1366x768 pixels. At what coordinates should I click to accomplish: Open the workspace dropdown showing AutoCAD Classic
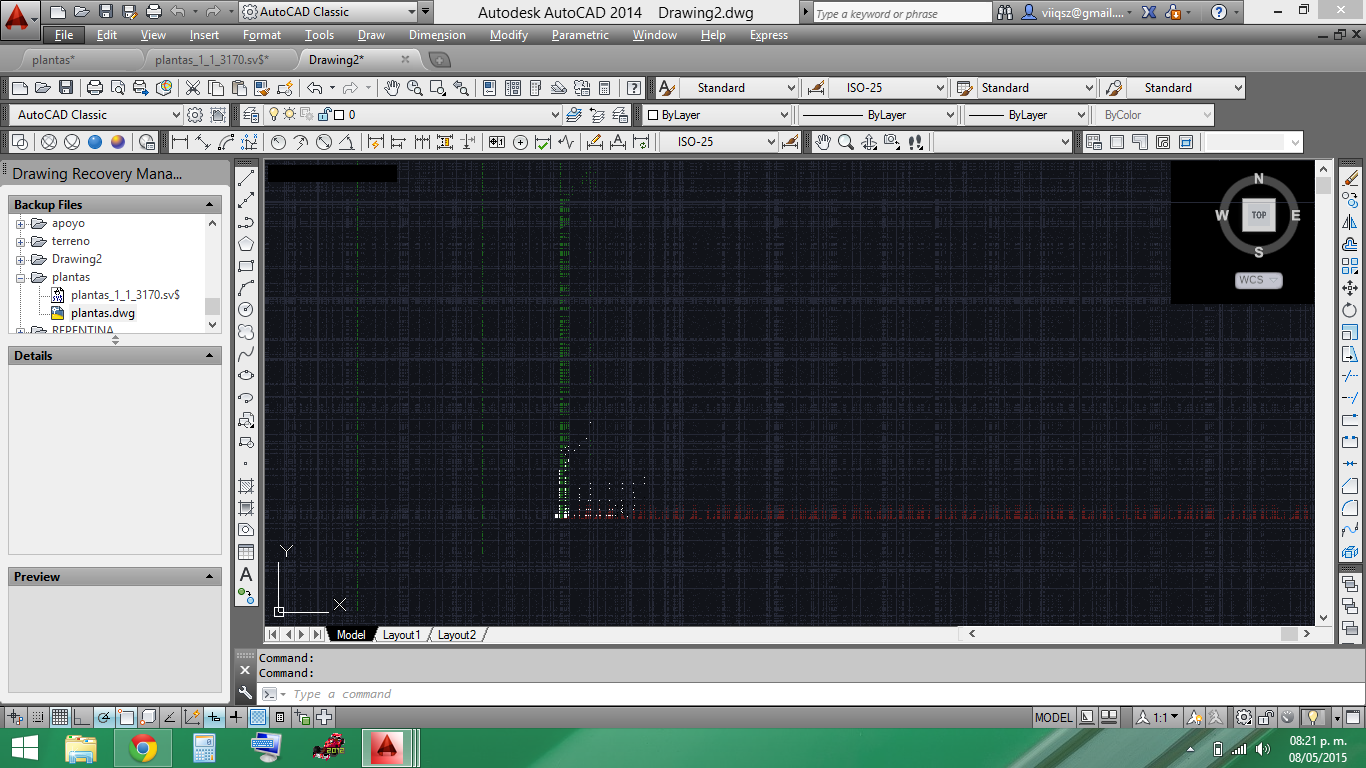(98, 115)
